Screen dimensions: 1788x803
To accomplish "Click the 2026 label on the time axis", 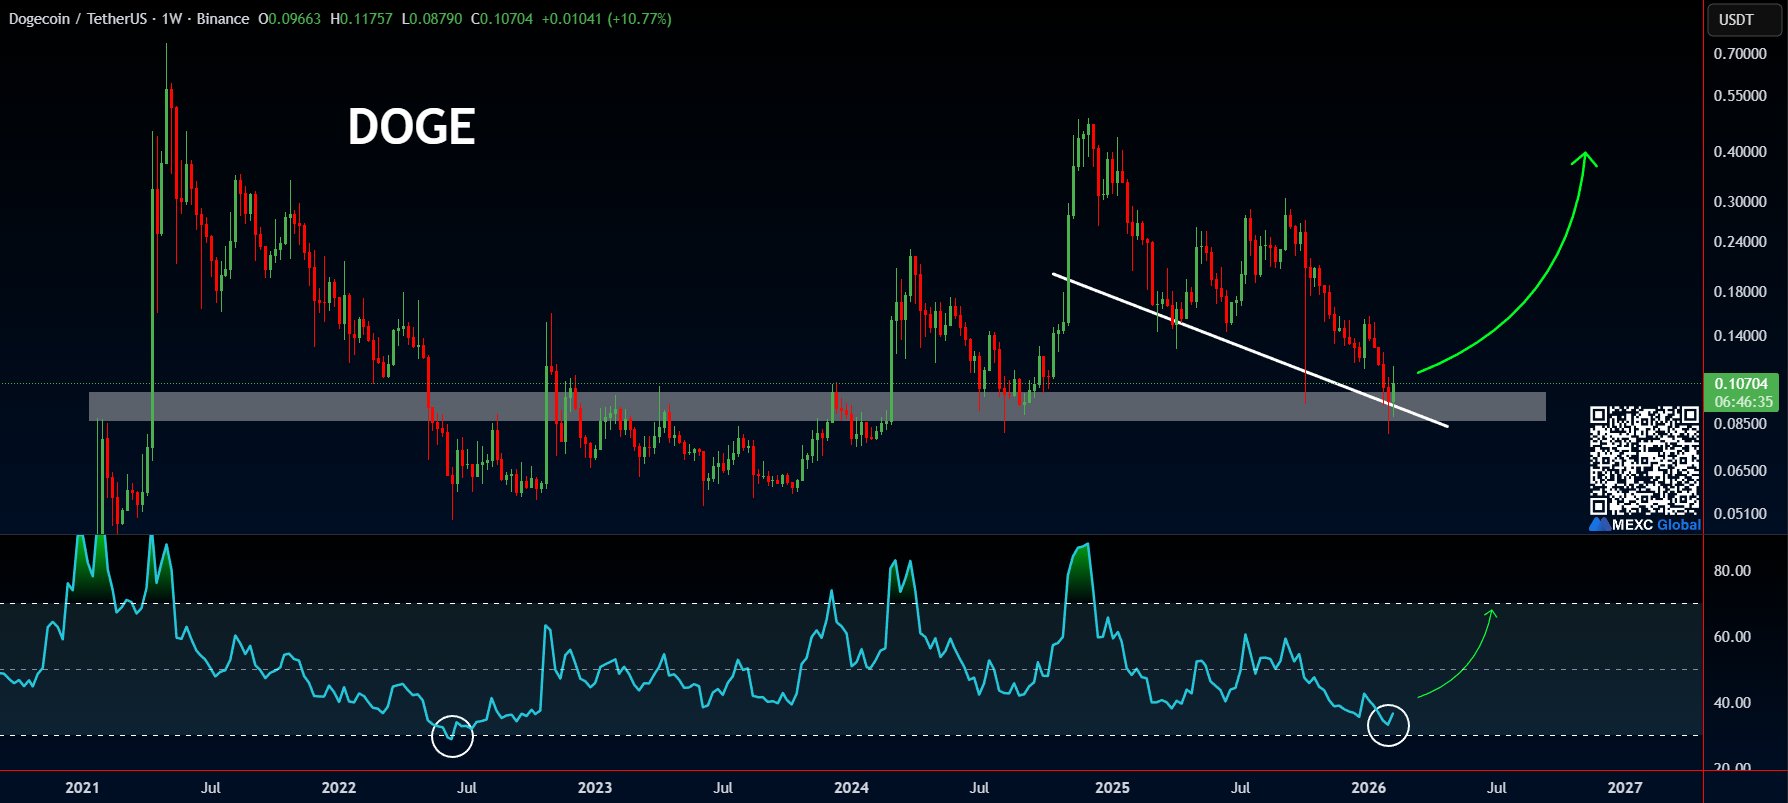I will tap(1369, 788).
